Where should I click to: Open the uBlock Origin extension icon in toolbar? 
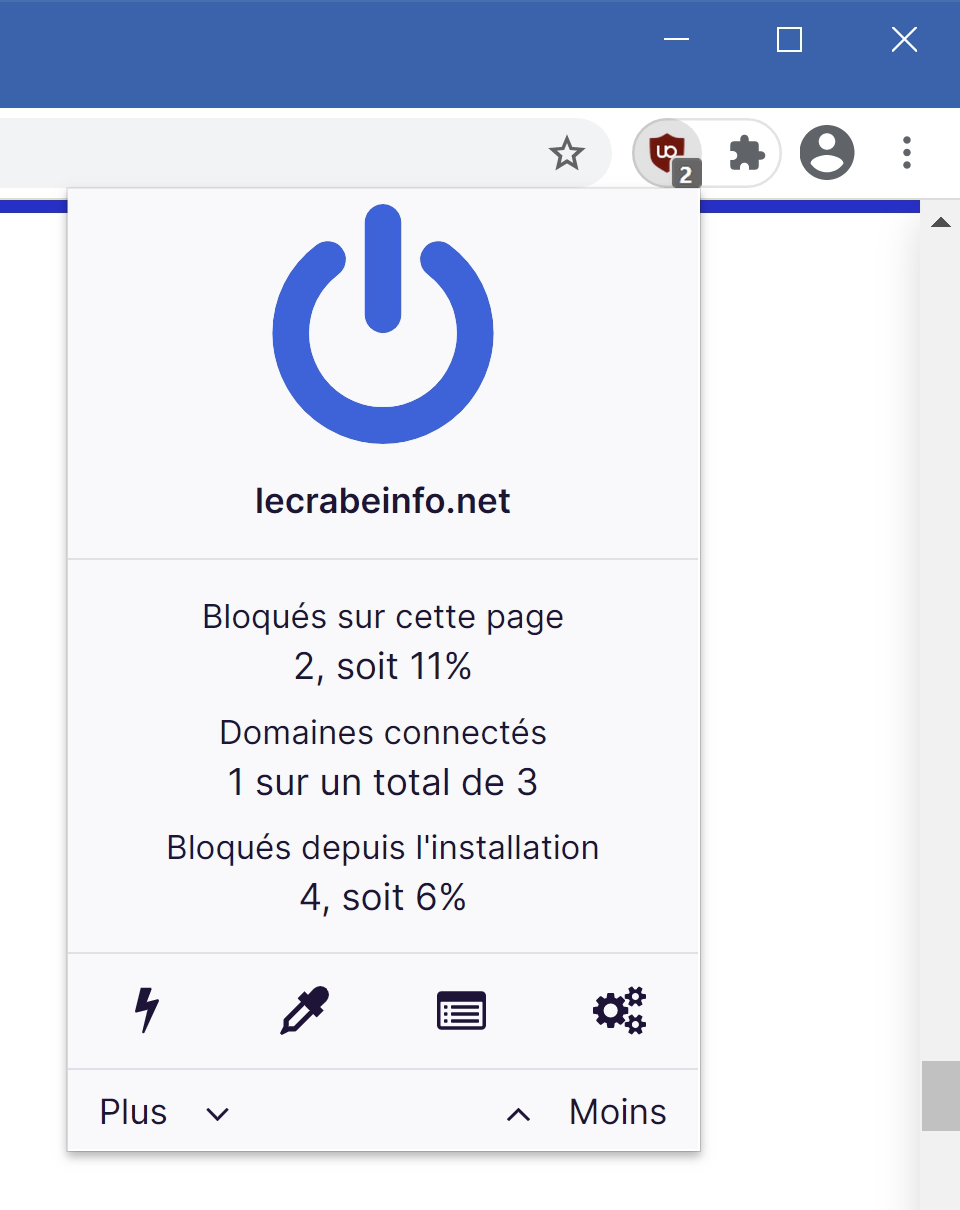pyautogui.click(x=667, y=154)
